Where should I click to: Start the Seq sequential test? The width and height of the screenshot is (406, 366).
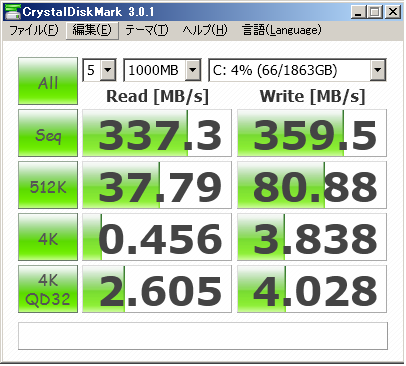click(x=48, y=133)
